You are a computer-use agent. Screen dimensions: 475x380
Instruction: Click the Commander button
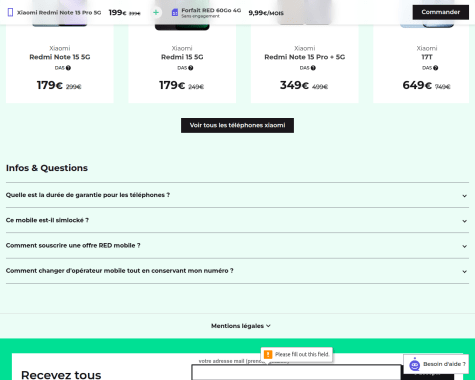(440, 12)
